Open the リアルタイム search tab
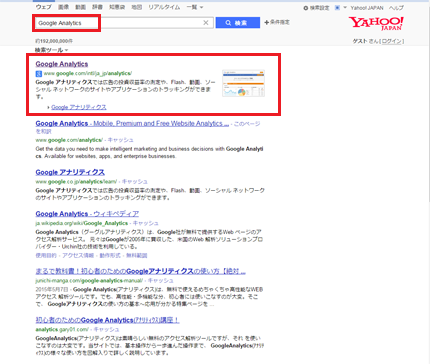430x364 pixels. click(x=164, y=7)
